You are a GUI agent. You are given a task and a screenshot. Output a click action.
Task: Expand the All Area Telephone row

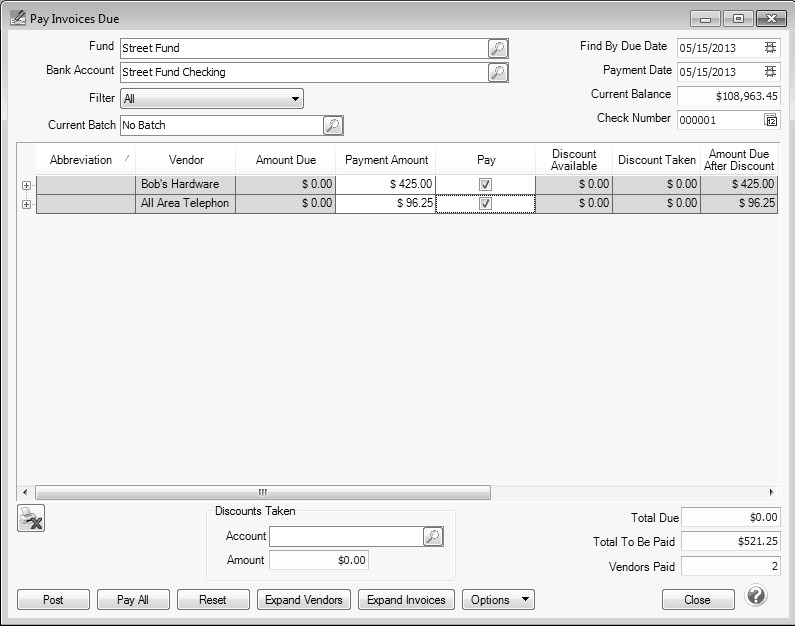[x=26, y=204]
